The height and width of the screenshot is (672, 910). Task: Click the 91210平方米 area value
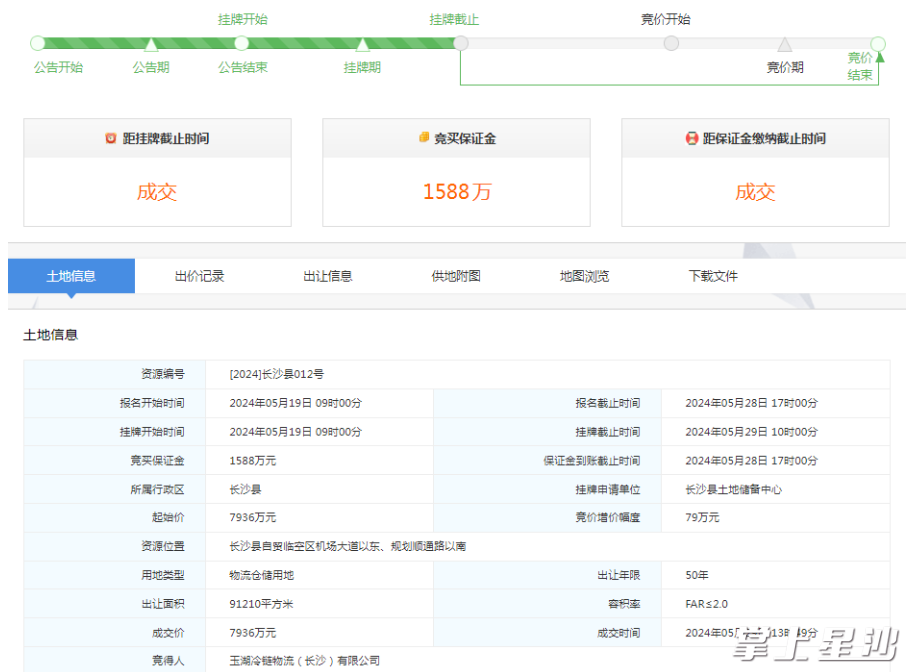(261, 604)
